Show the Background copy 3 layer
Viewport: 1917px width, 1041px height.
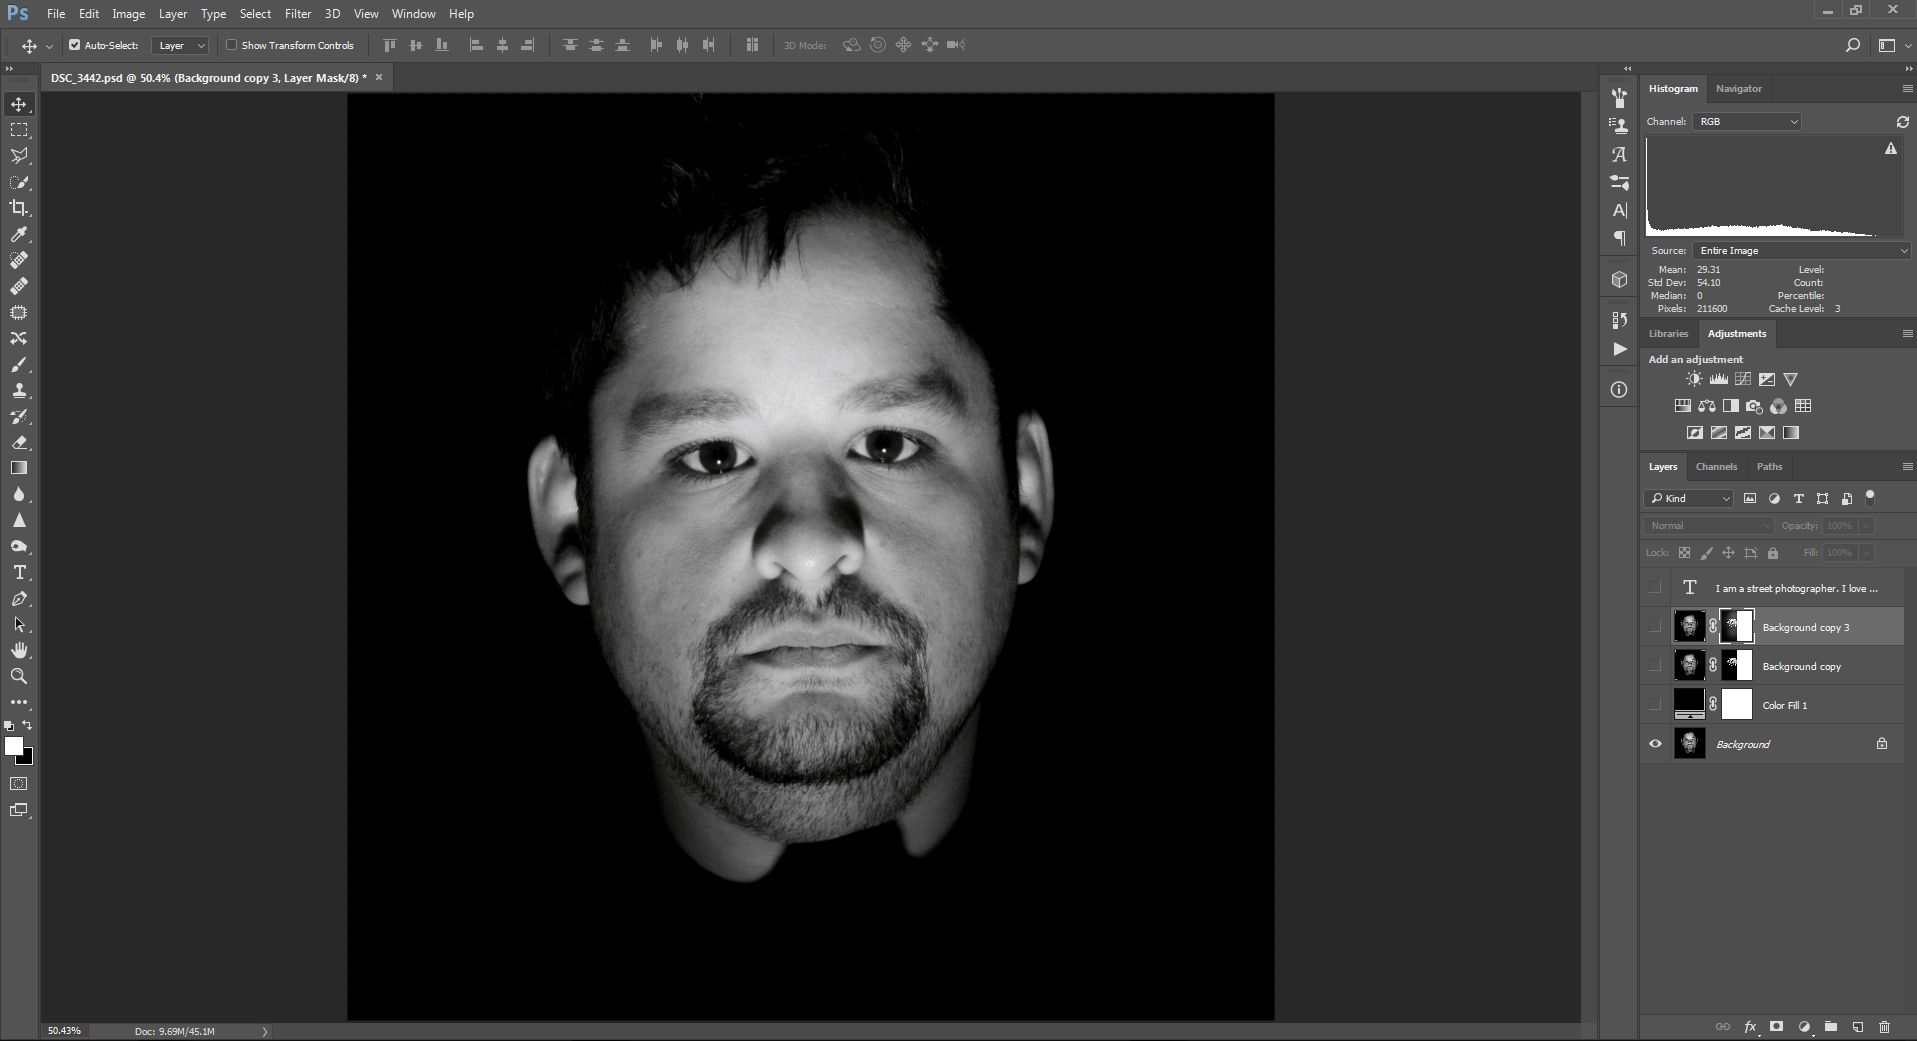coord(1655,627)
